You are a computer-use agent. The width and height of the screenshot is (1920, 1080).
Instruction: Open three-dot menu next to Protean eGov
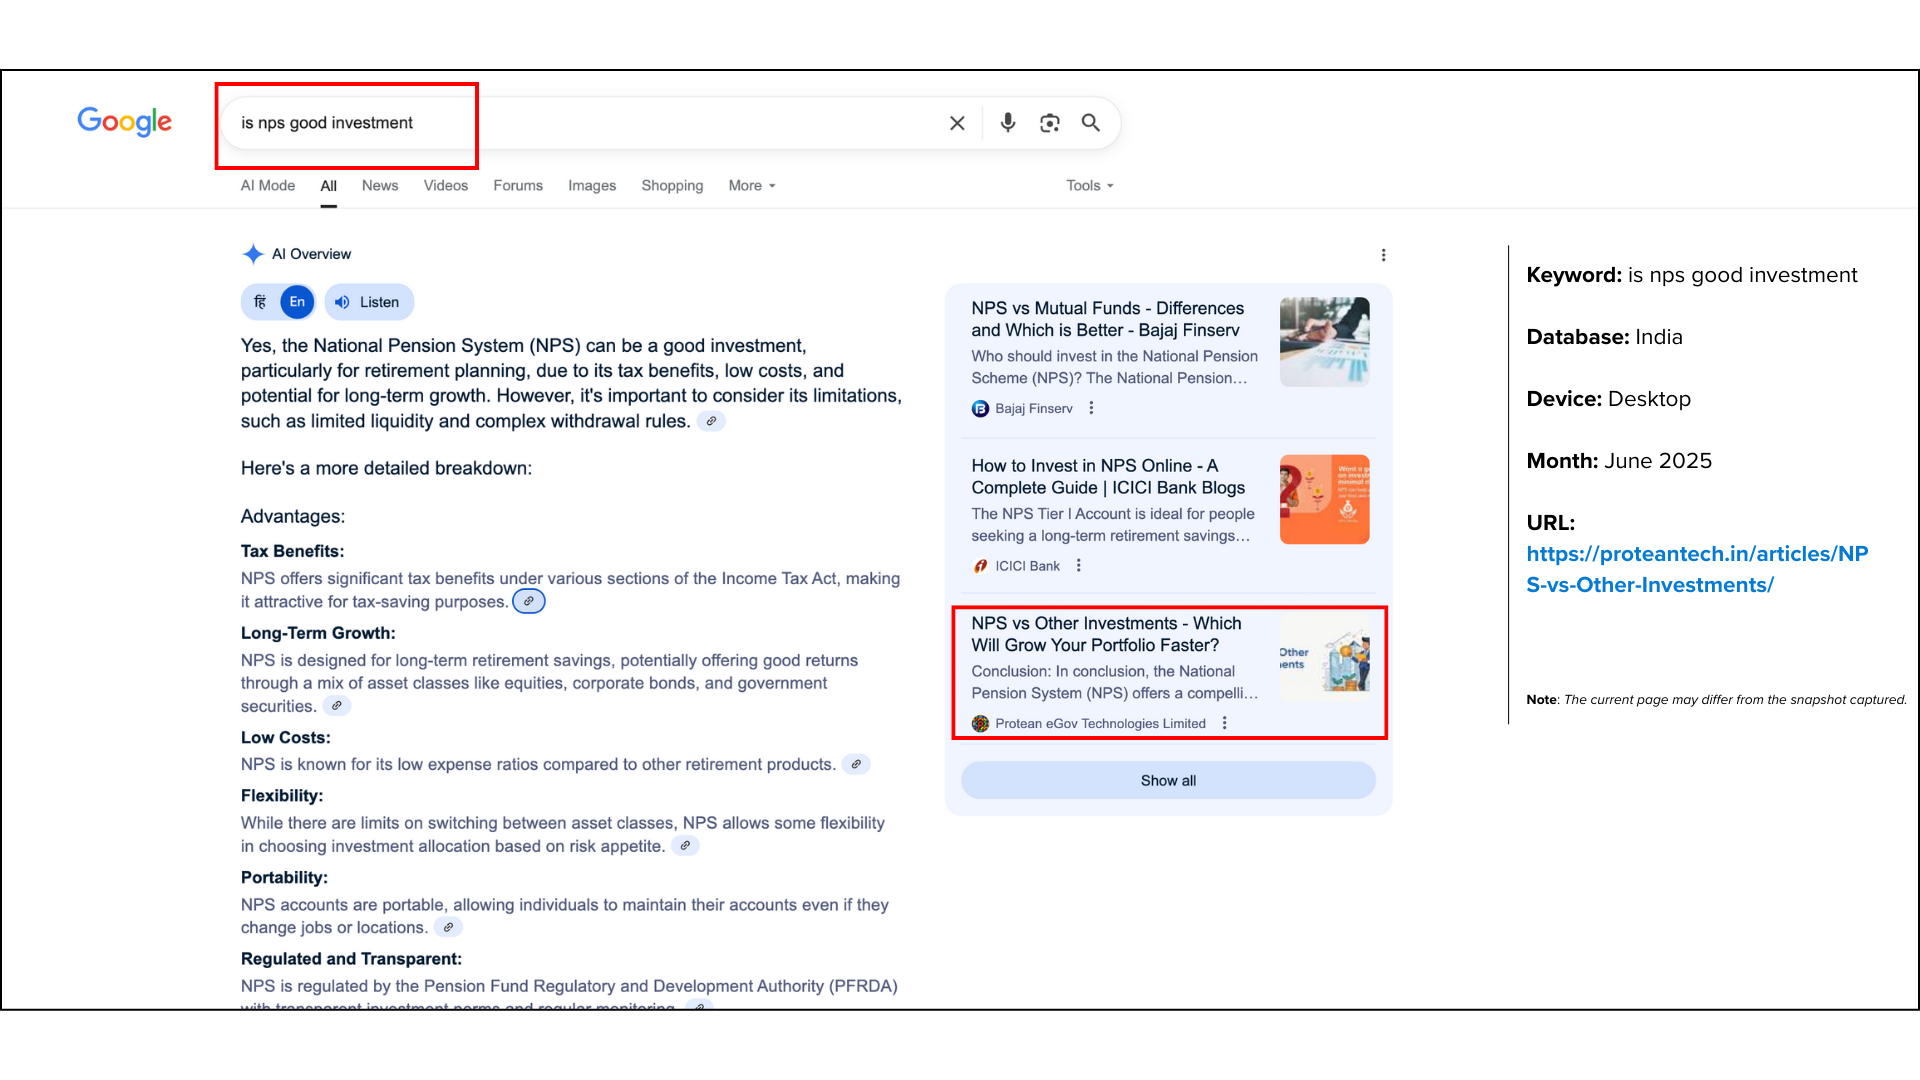coord(1224,723)
